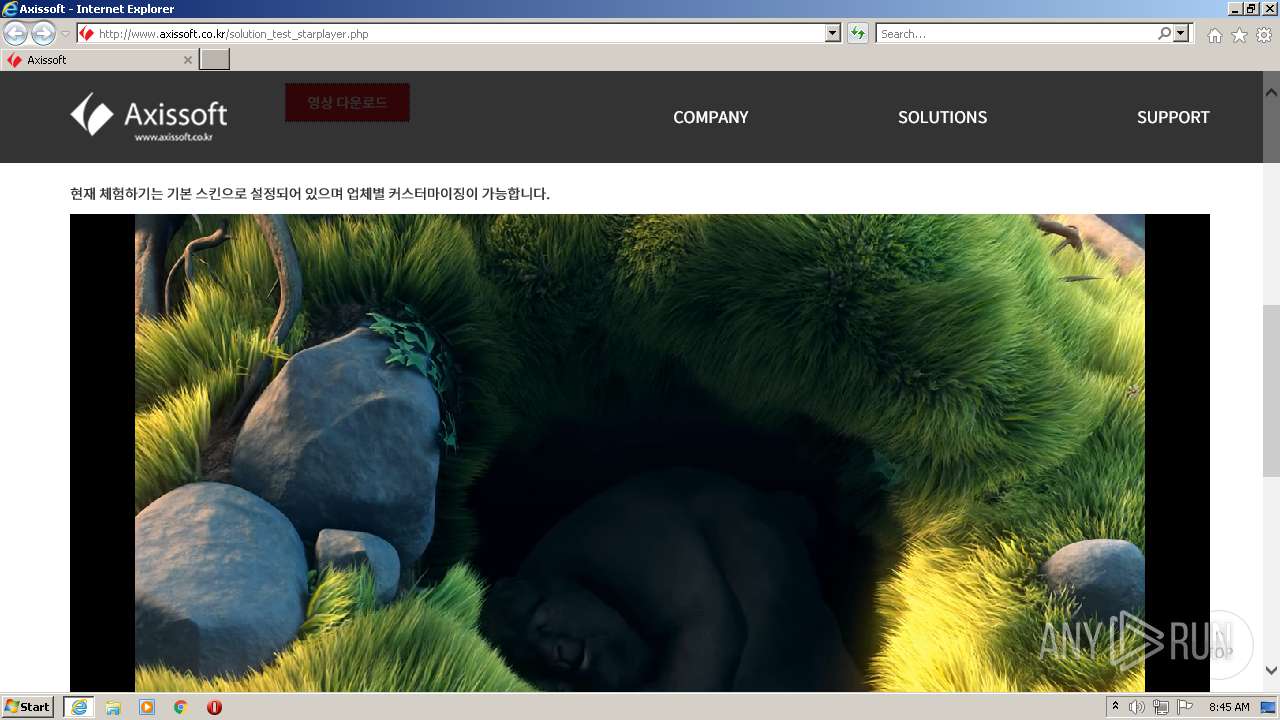Go forward with the browser Forward arrow
Viewport: 1280px width, 720px height.
point(43,33)
